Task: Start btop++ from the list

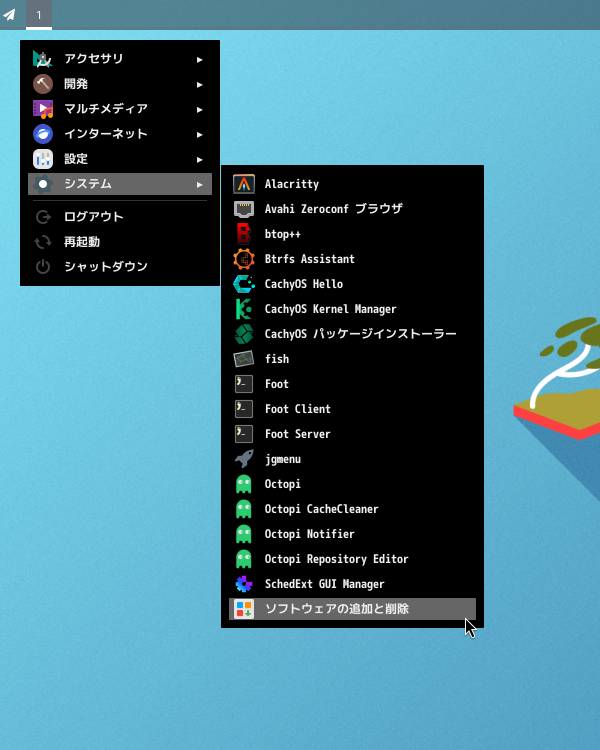Action: pyautogui.click(x=352, y=234)
